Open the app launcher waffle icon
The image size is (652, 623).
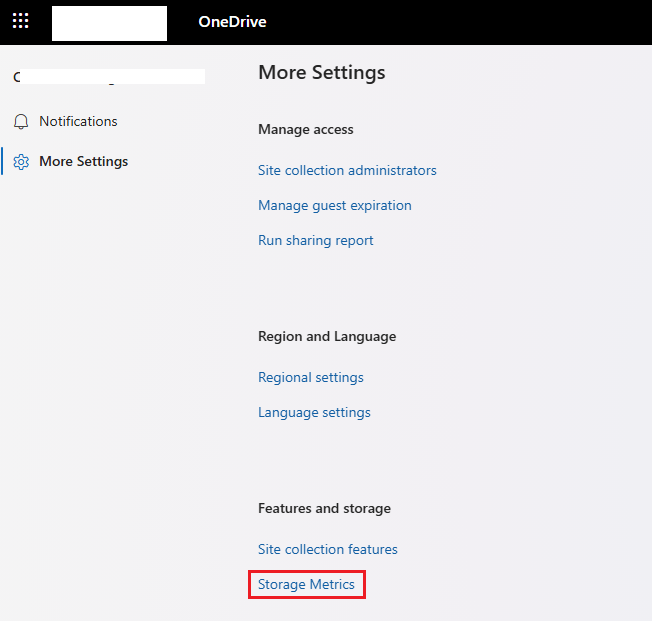20,21
